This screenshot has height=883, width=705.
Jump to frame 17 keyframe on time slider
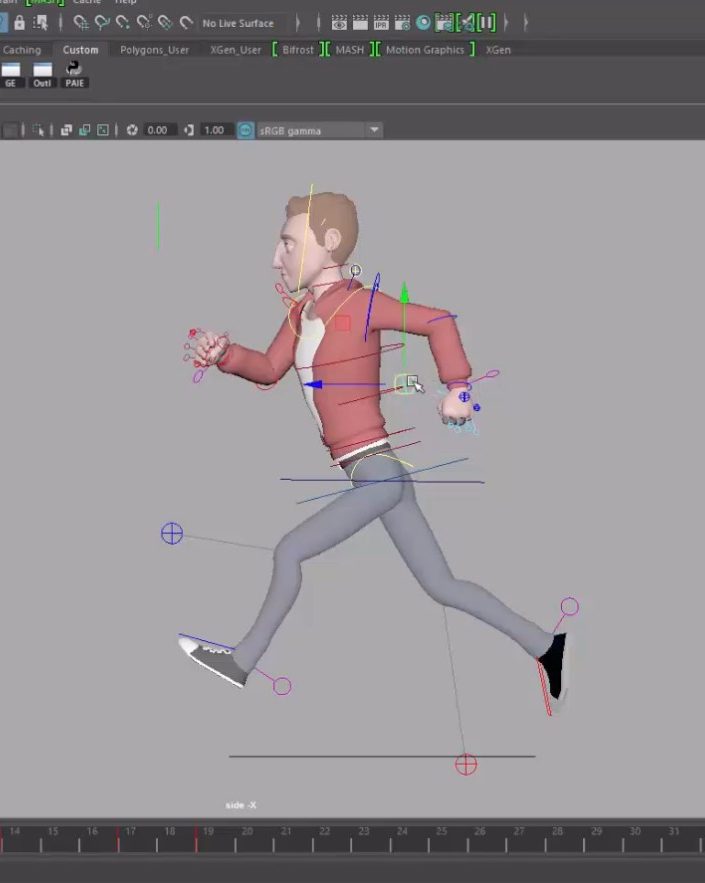point(118,839)
